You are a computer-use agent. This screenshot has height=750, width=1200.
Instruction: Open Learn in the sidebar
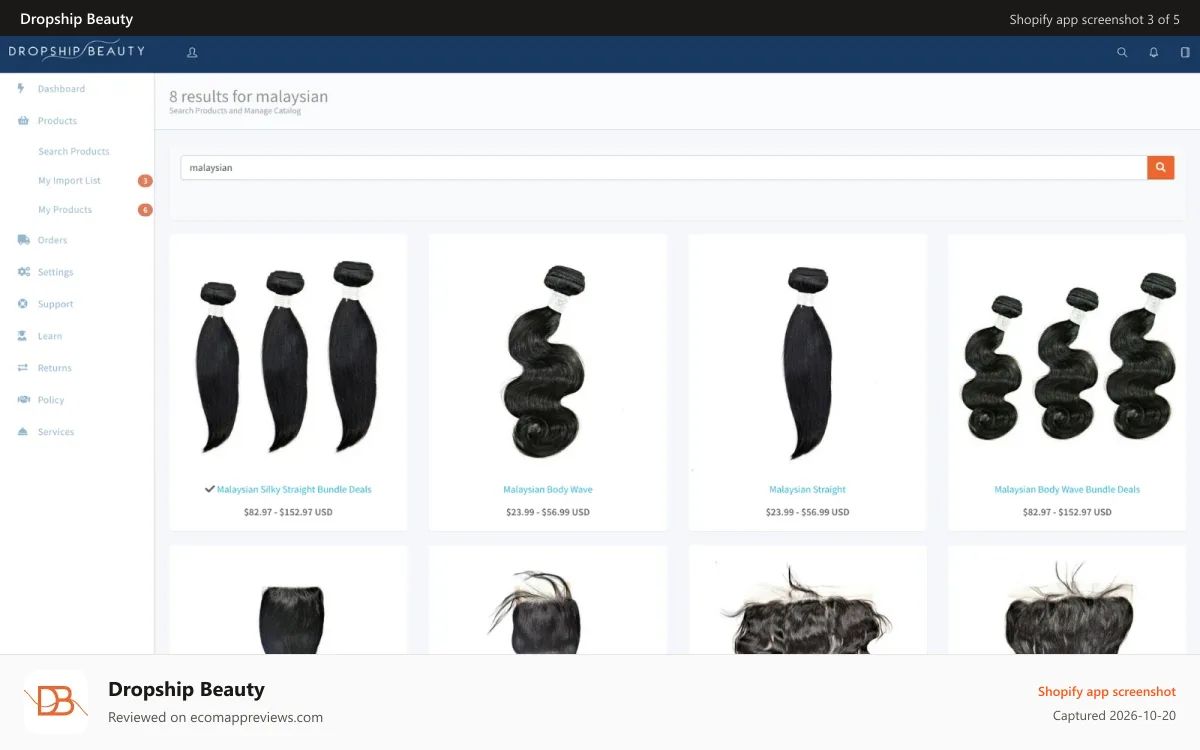(x=50, y=336)
